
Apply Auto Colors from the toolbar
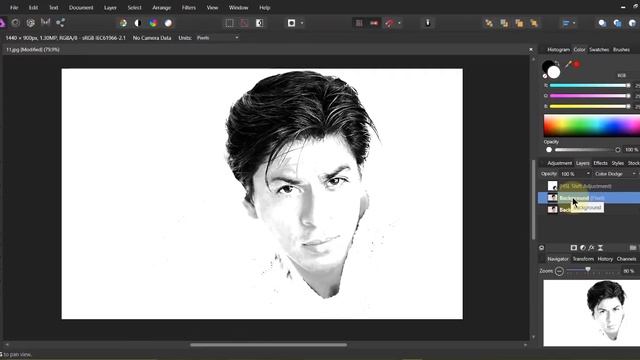(x=153, y=23)
